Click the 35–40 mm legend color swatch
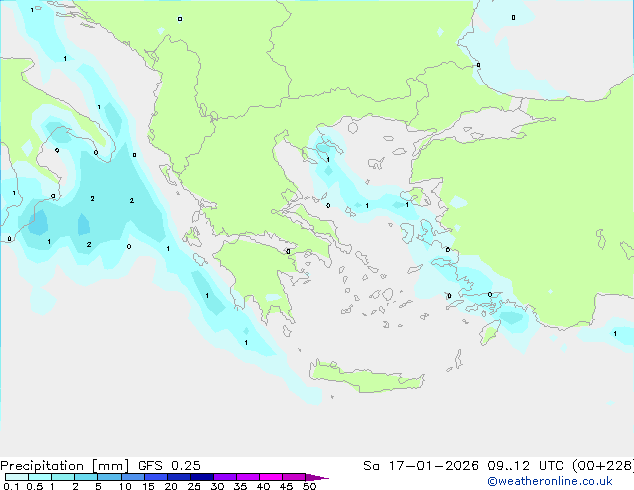The image size is (634, 490). click(x=248, y=477)
